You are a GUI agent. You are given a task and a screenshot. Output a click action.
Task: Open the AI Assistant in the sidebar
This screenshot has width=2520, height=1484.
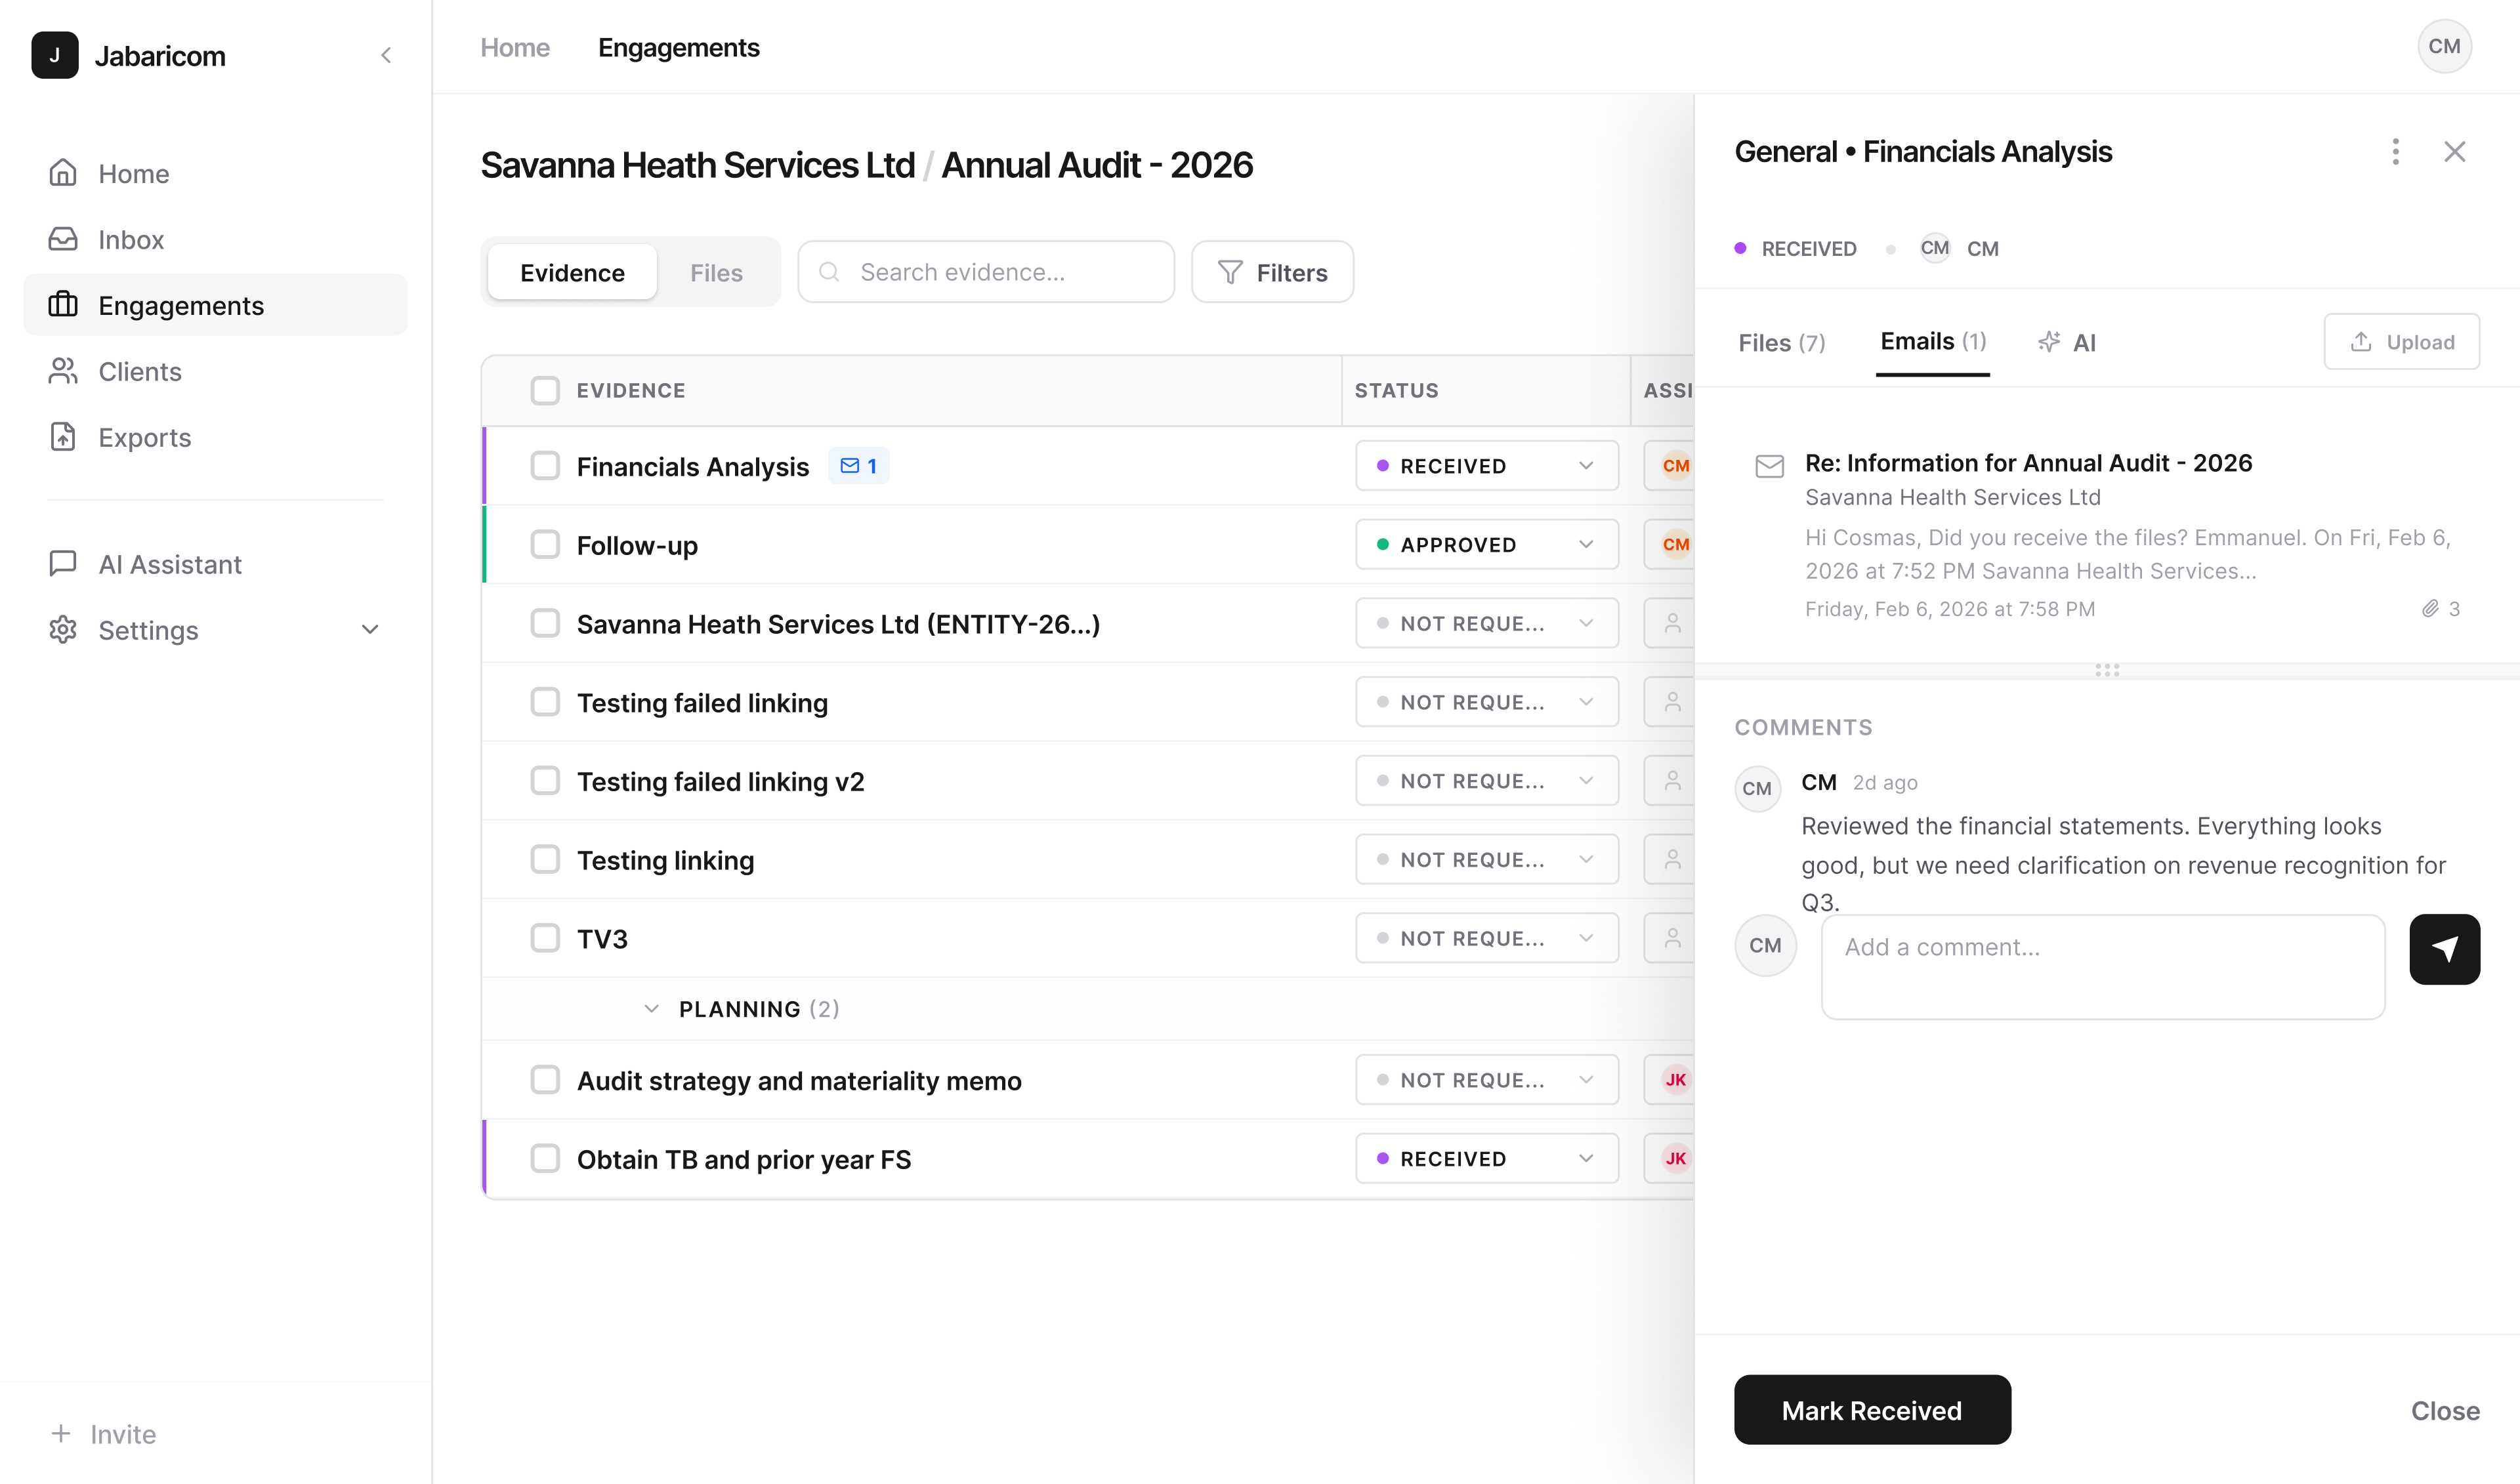tap(170, 564)
